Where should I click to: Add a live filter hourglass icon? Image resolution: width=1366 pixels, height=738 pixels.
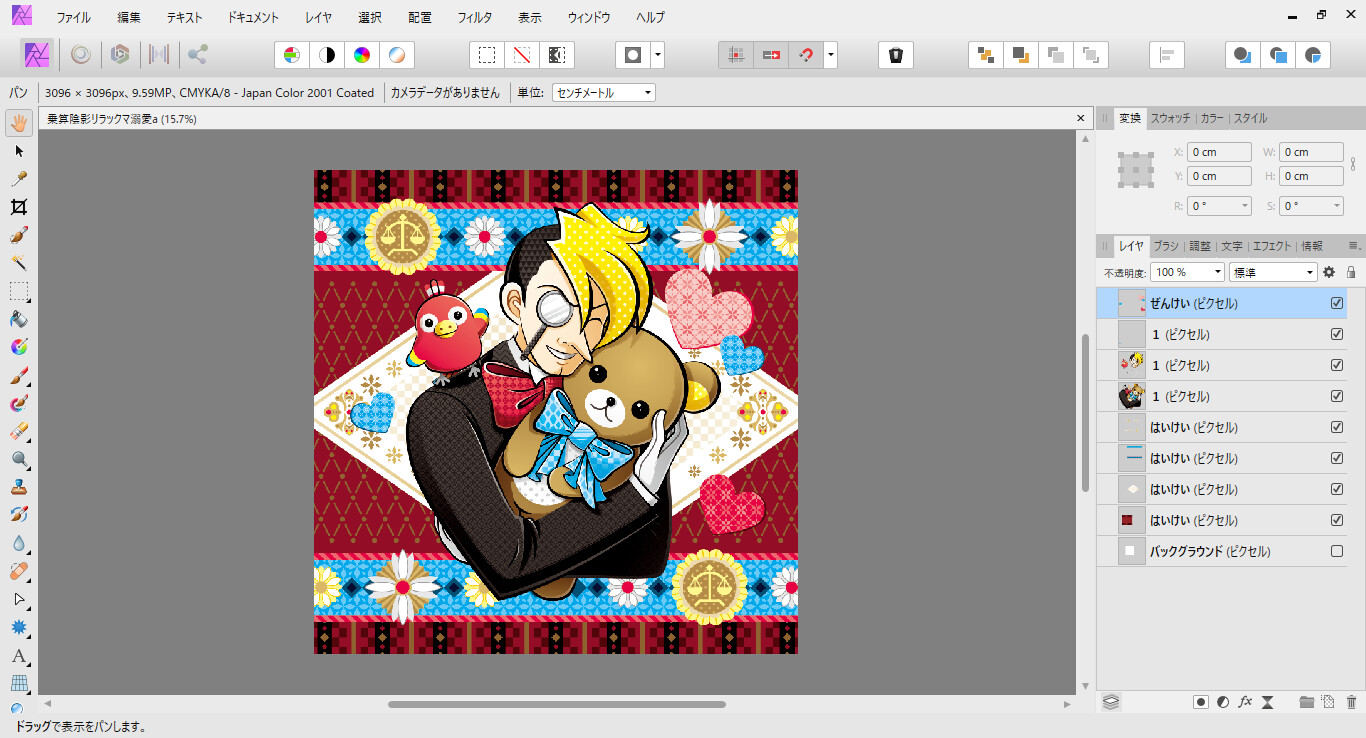[1267, 702]
